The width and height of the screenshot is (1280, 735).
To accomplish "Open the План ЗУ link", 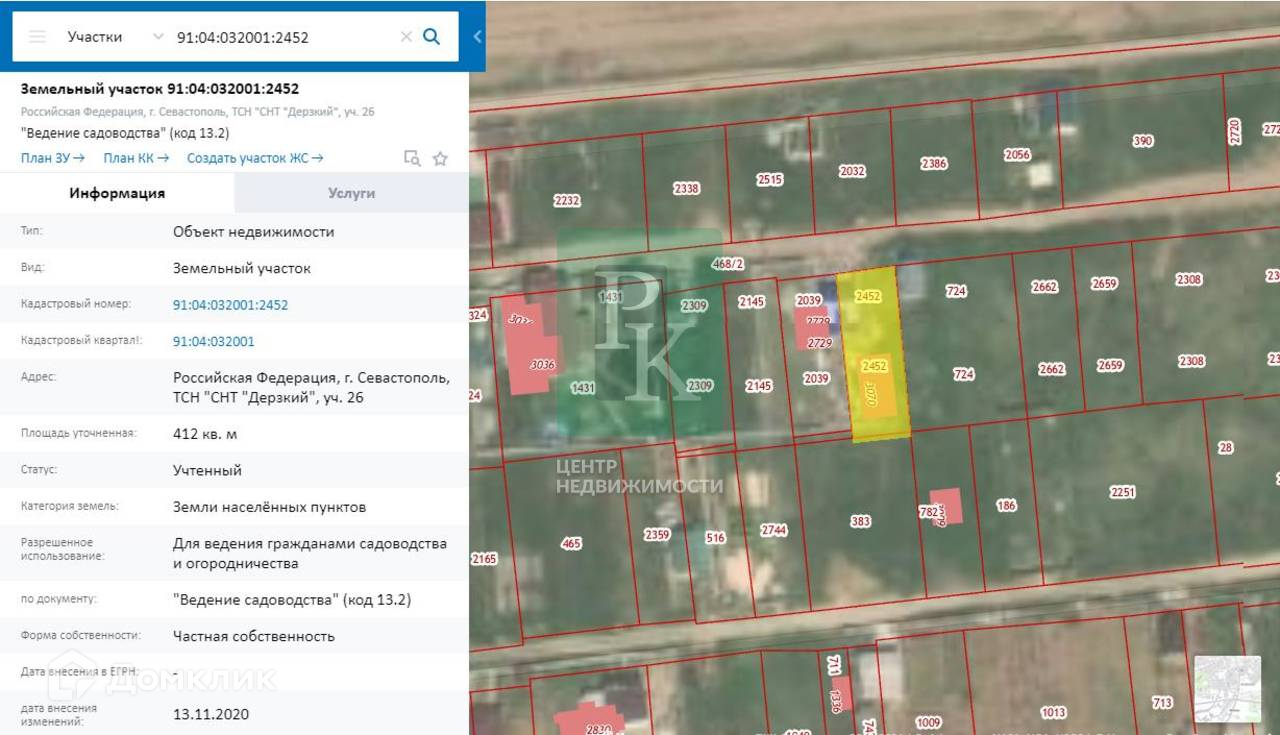I will coord(52,158).
